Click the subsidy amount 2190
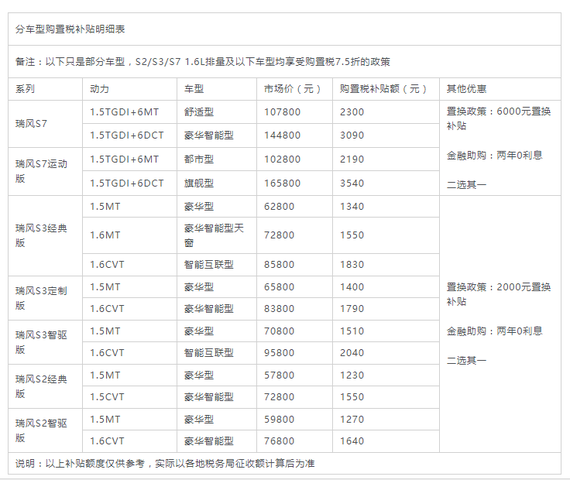The height and width of the screenshot is (480, 570). point(352,159)
